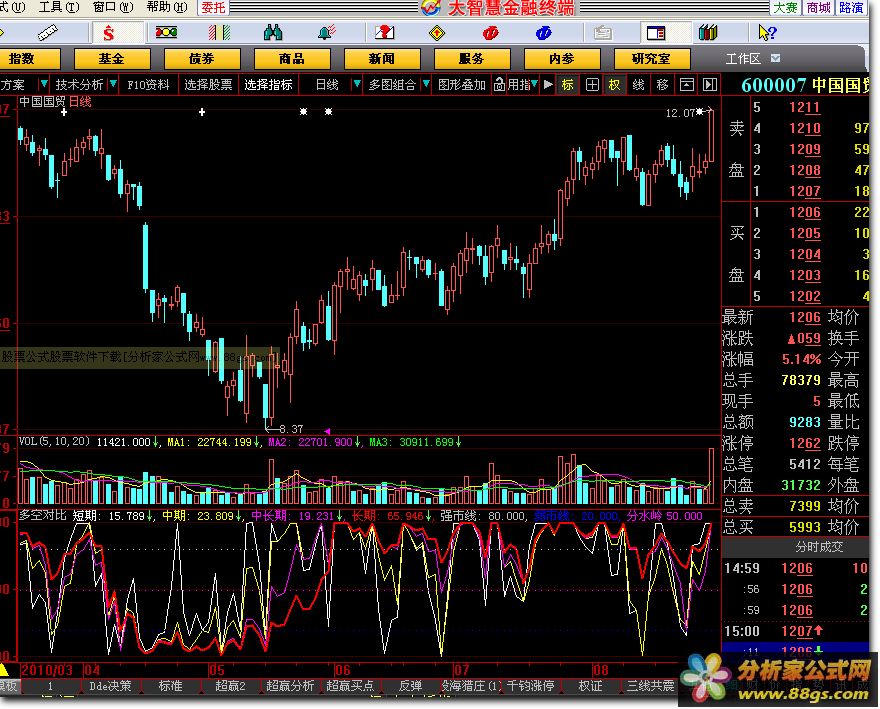Image resolution: width=880 pixels, height=709 pixels.
Task: Toggle the 移 move button
Action: 662,85
